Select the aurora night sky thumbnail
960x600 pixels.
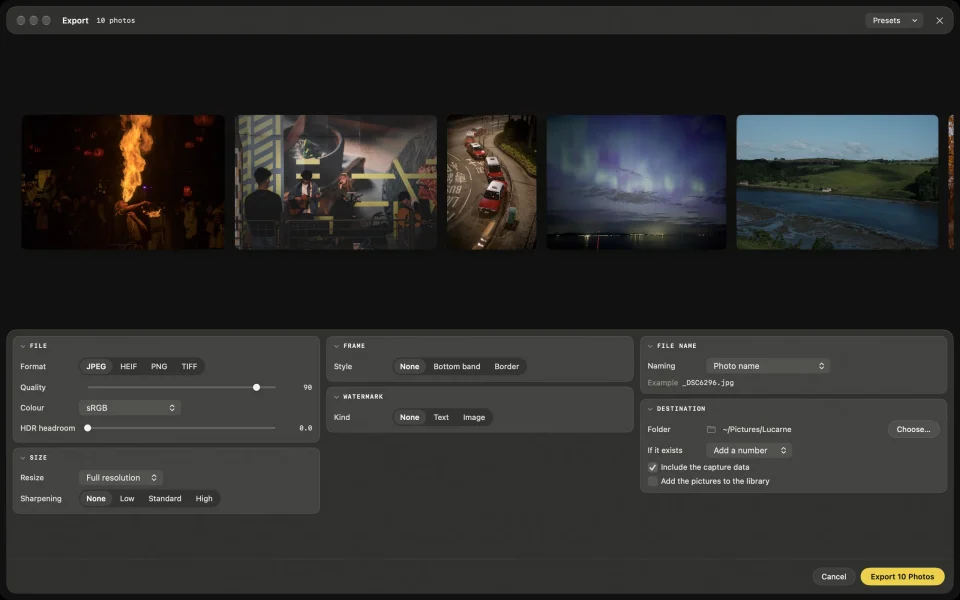(636, 182)
